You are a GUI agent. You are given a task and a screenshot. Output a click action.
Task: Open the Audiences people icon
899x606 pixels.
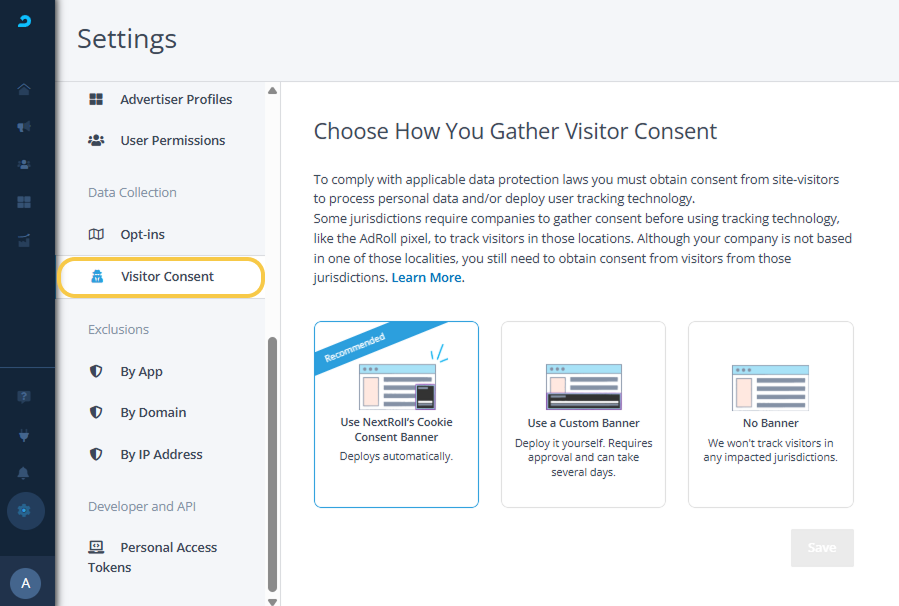pos(24,165)
